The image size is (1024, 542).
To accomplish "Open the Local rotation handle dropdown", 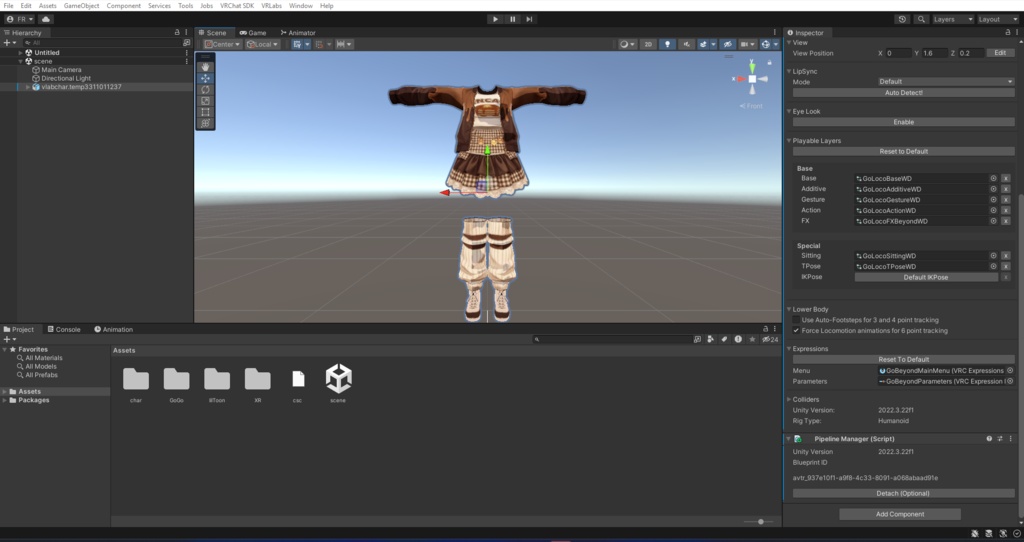I will pyautogui.click(x=263, y=44).
